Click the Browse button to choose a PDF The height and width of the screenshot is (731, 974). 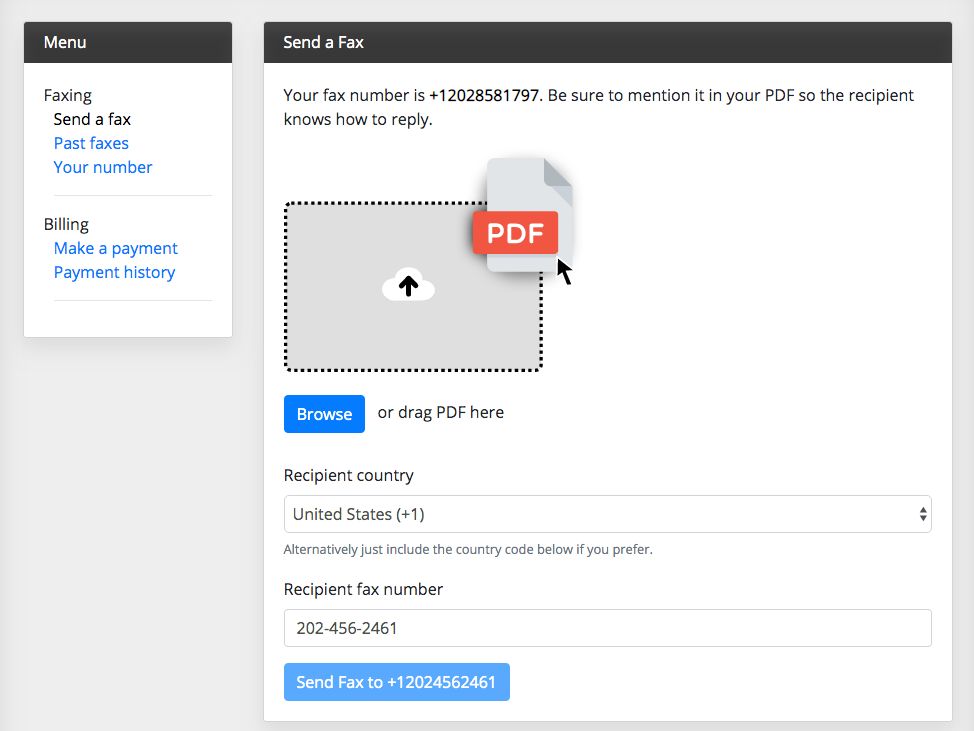tap(324, 413)
